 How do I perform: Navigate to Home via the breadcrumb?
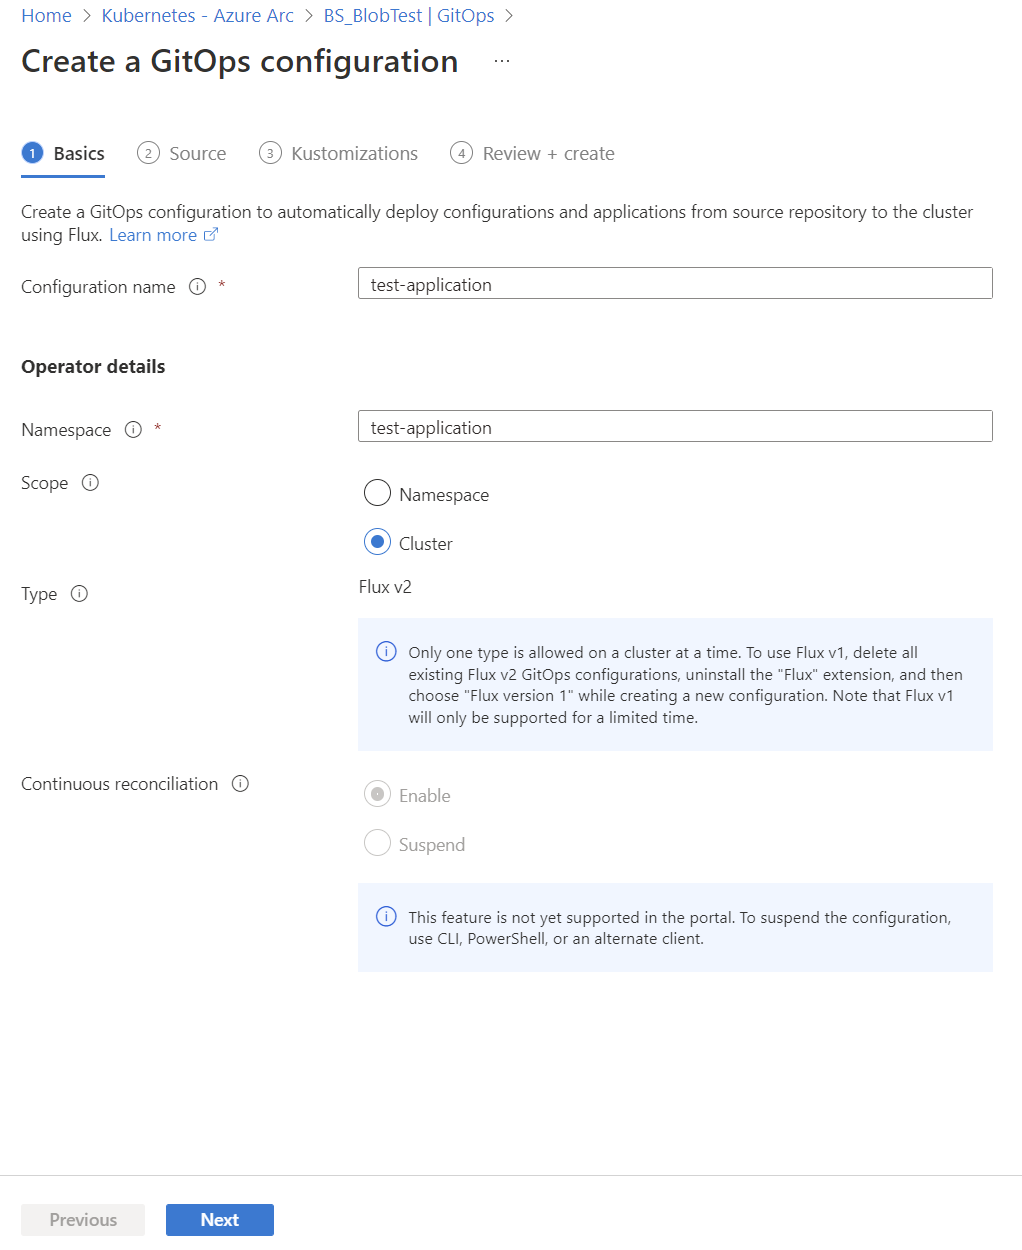pyautogui.click(x=46, y=15)
